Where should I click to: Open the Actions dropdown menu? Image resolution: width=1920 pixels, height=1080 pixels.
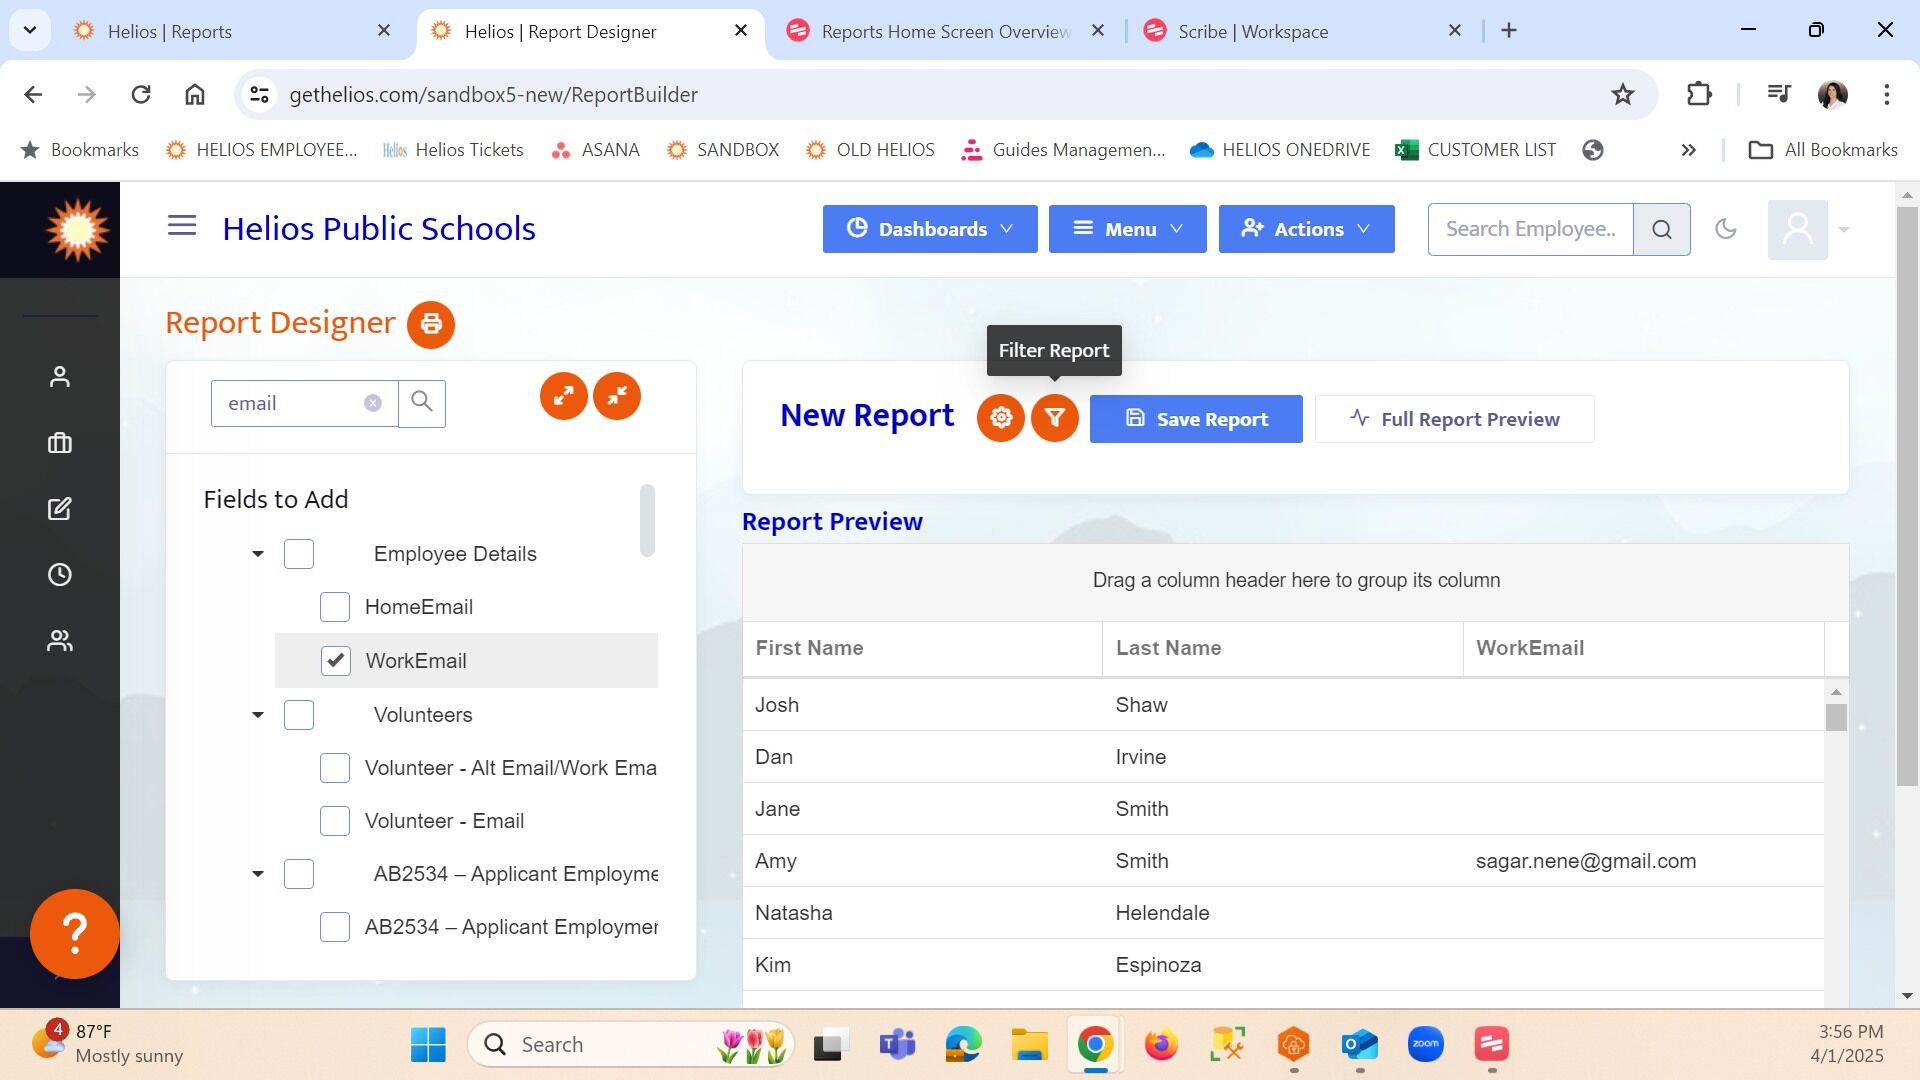click(1306, 229)
